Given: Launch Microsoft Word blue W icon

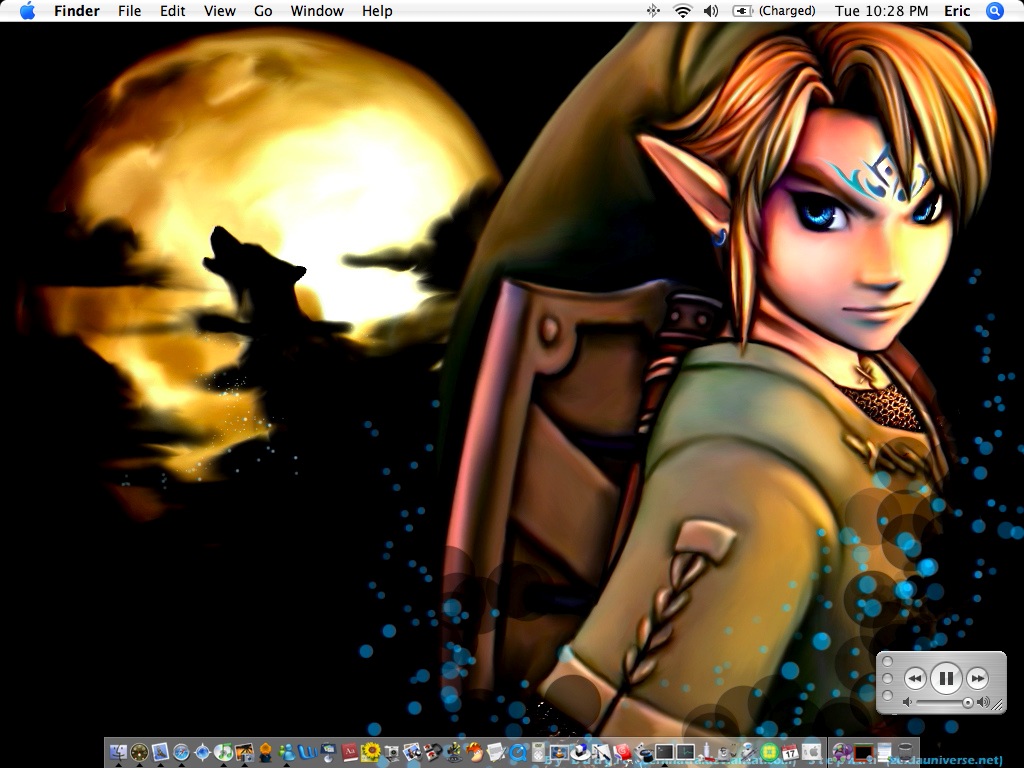Looking at the screenshot, I should pyautogui.click(x=308, y=752).
